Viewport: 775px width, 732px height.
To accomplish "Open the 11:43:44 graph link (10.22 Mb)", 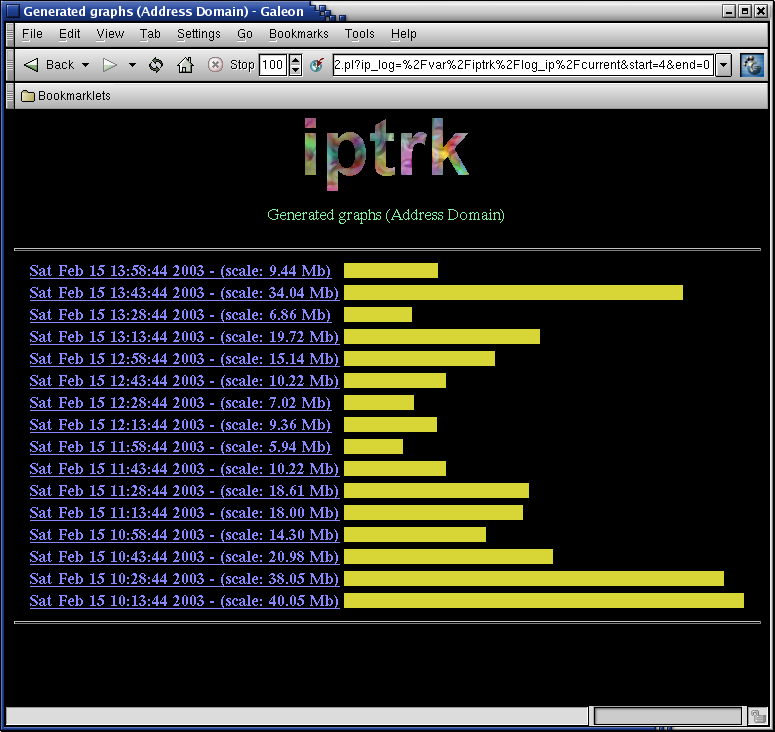I will click(184, 469).
